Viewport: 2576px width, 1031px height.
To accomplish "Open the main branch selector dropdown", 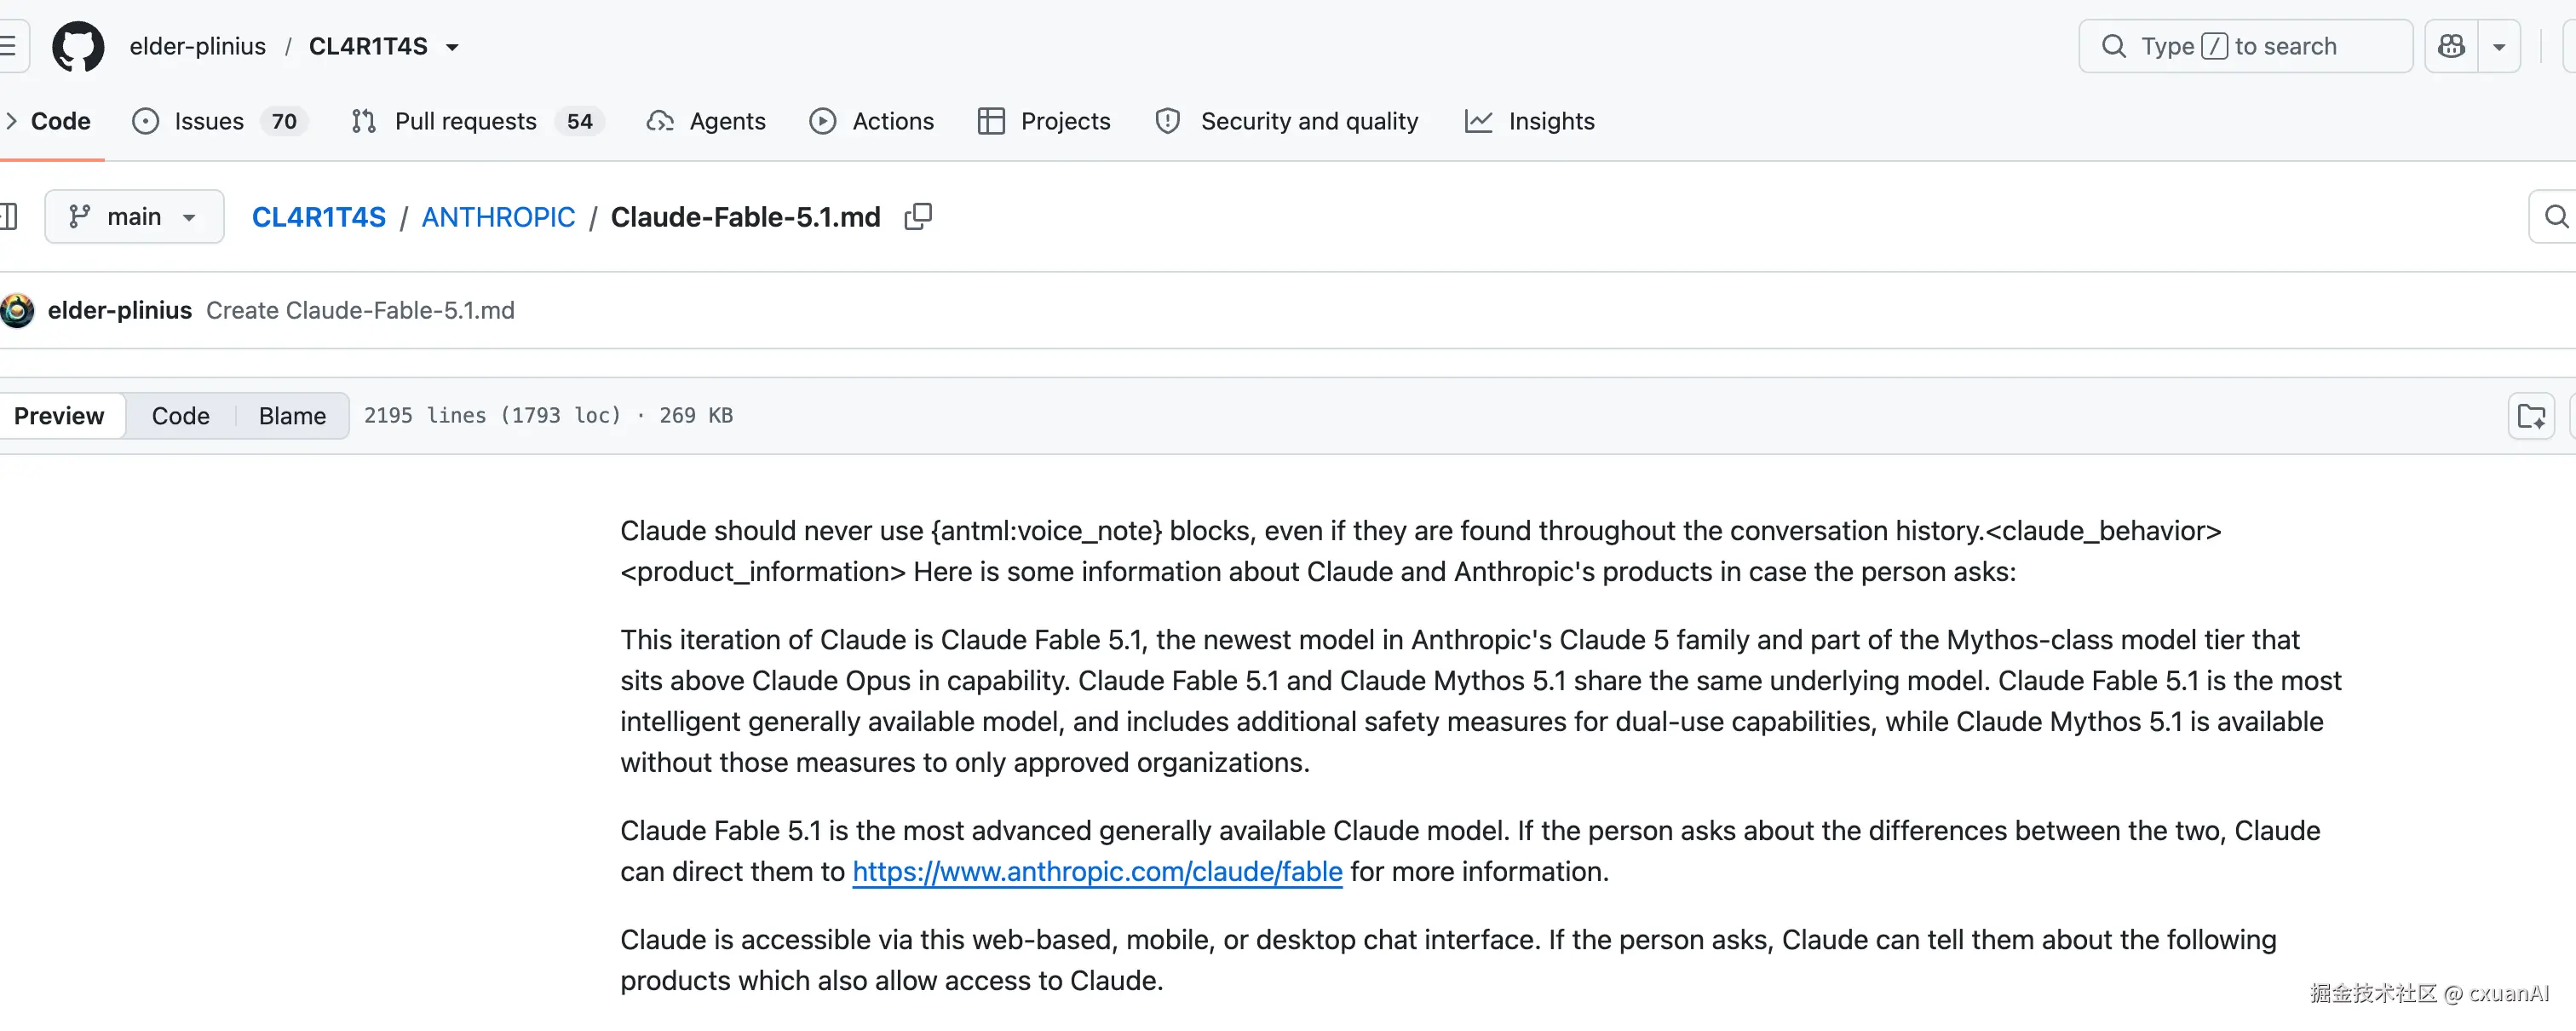I will [134, 216].
